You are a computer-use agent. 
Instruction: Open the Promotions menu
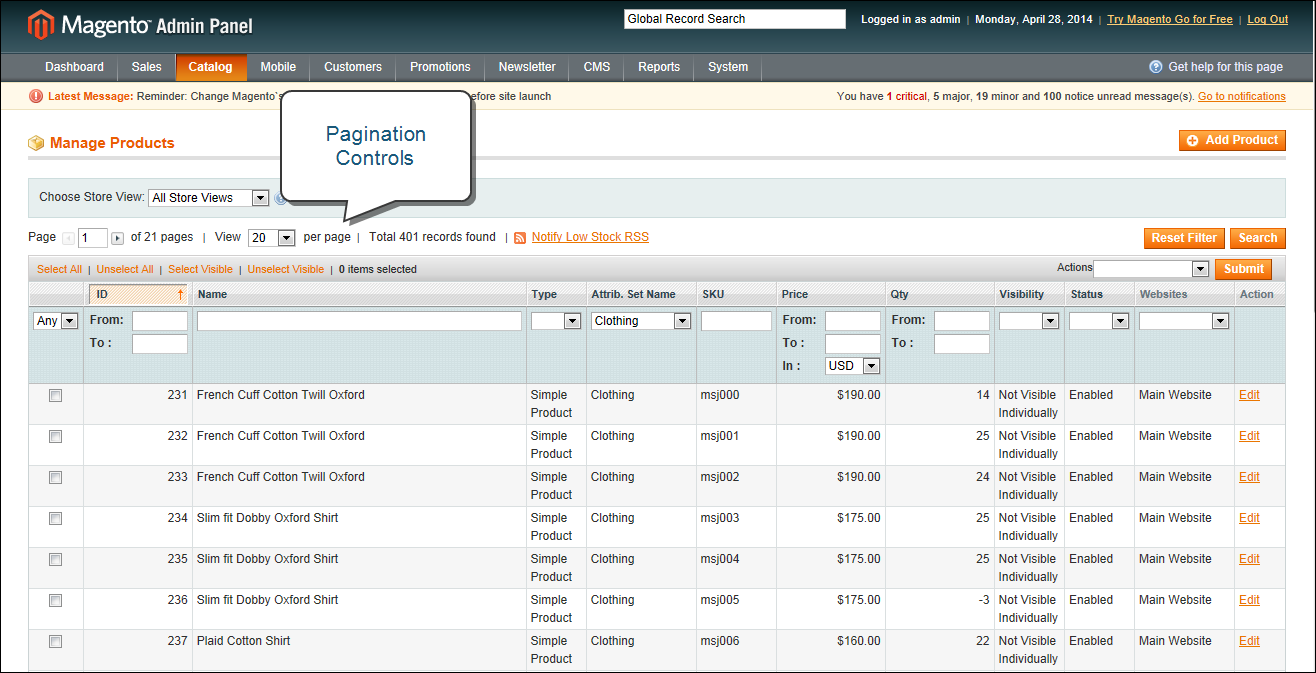pos(440,67)
